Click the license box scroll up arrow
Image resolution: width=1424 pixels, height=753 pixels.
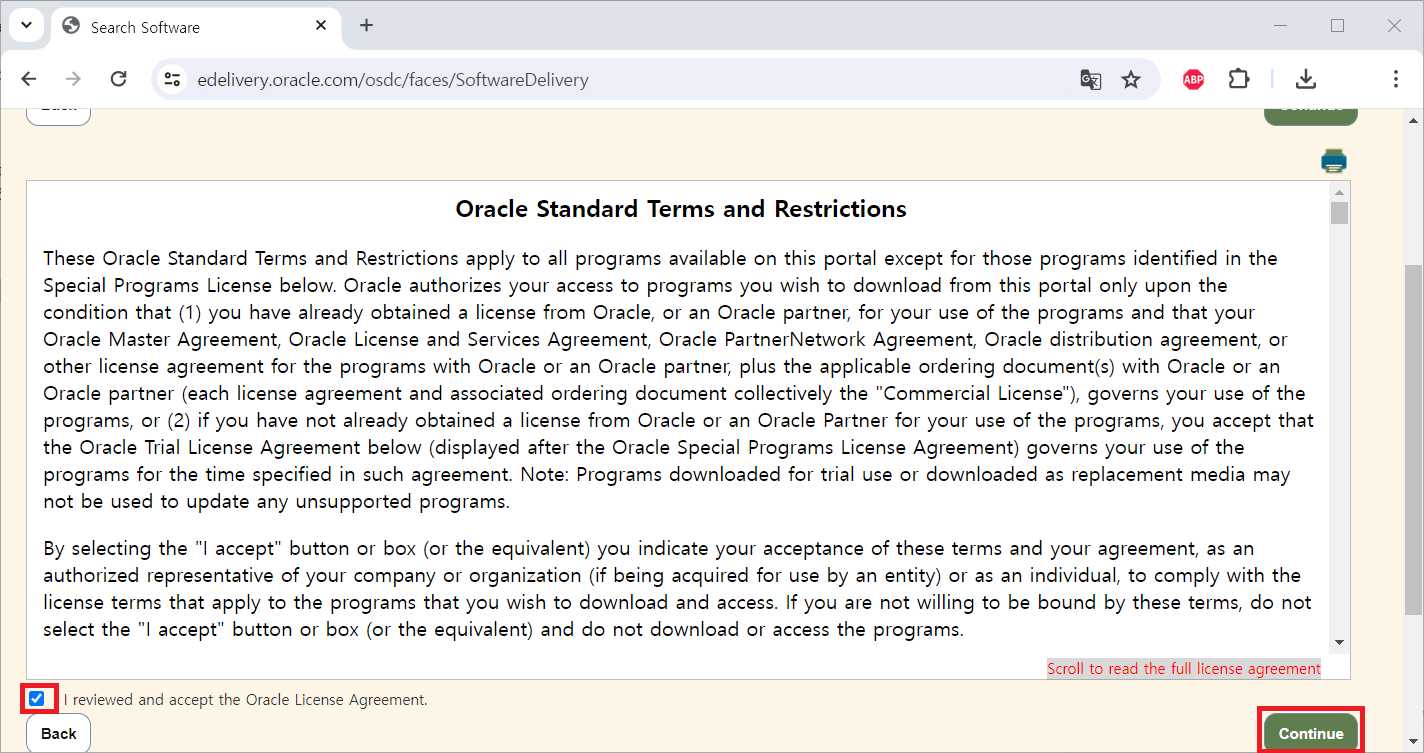[x=1340, y=191]
